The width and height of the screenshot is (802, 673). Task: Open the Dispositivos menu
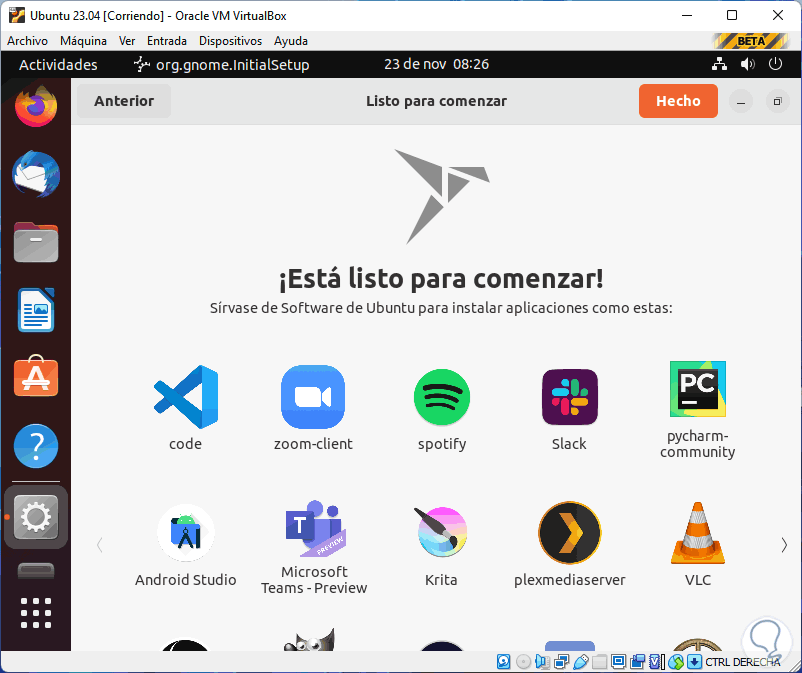(230, 41)
